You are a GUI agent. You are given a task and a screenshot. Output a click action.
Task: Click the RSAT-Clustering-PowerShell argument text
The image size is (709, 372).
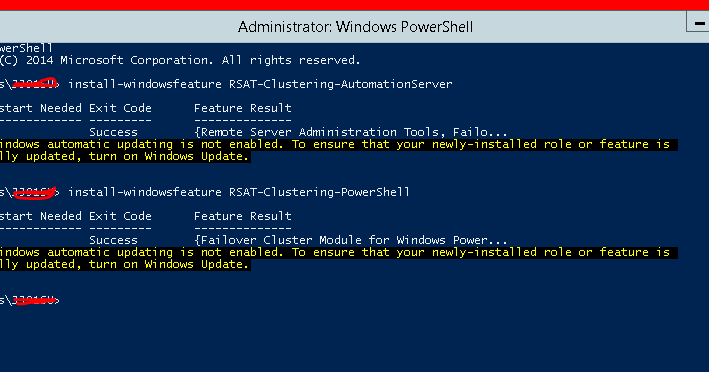pos(319,192)
